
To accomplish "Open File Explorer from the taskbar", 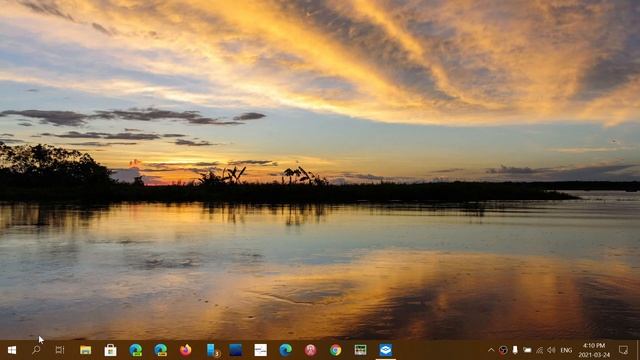I will coord(85,350).
